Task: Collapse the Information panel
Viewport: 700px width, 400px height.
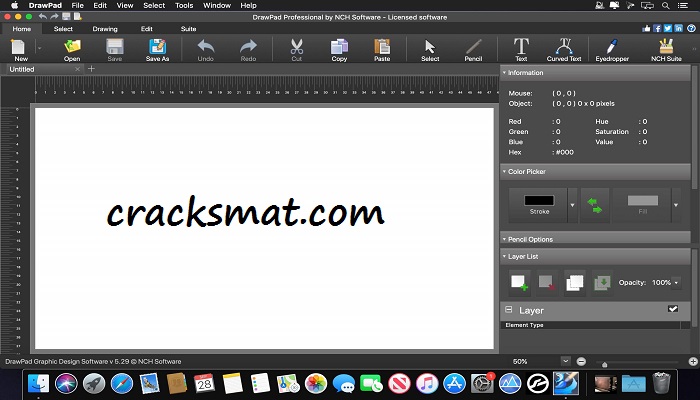Action: 504,72
